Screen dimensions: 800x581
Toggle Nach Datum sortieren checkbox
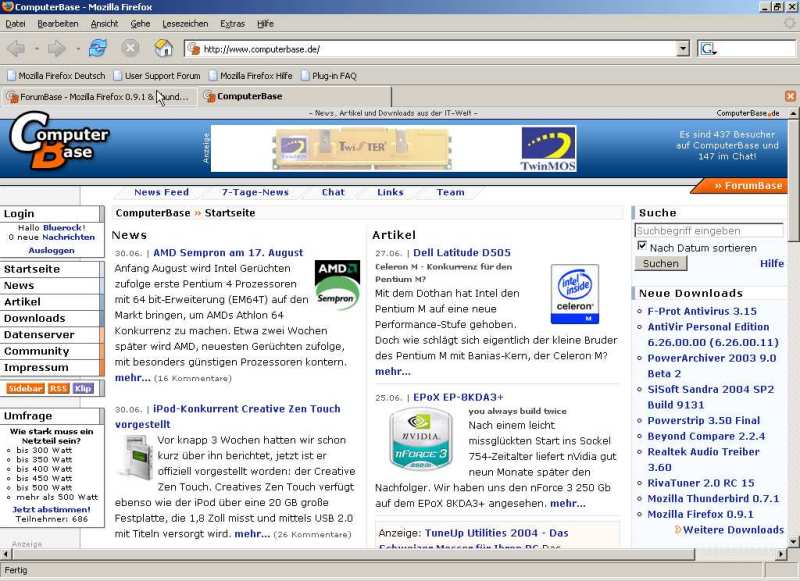tap(642, 246)
